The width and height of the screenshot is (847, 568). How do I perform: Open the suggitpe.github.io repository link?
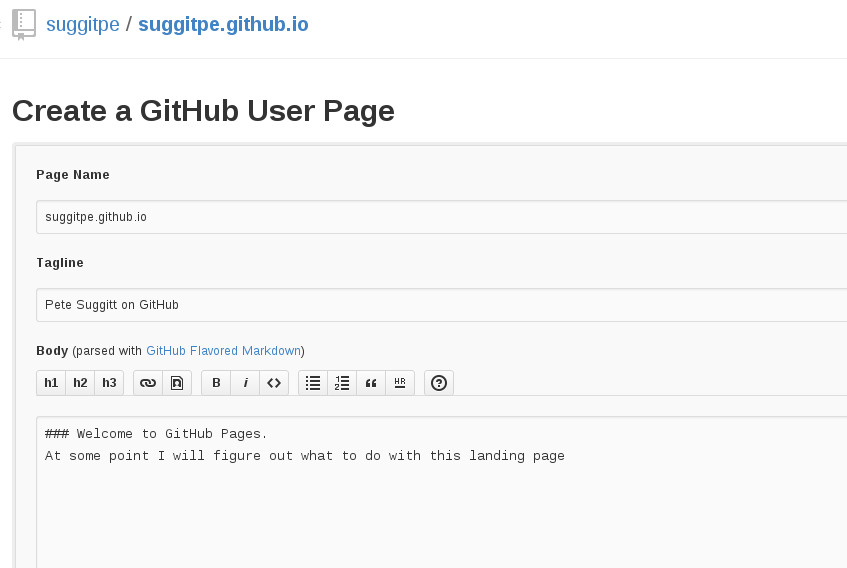[223, 24]
